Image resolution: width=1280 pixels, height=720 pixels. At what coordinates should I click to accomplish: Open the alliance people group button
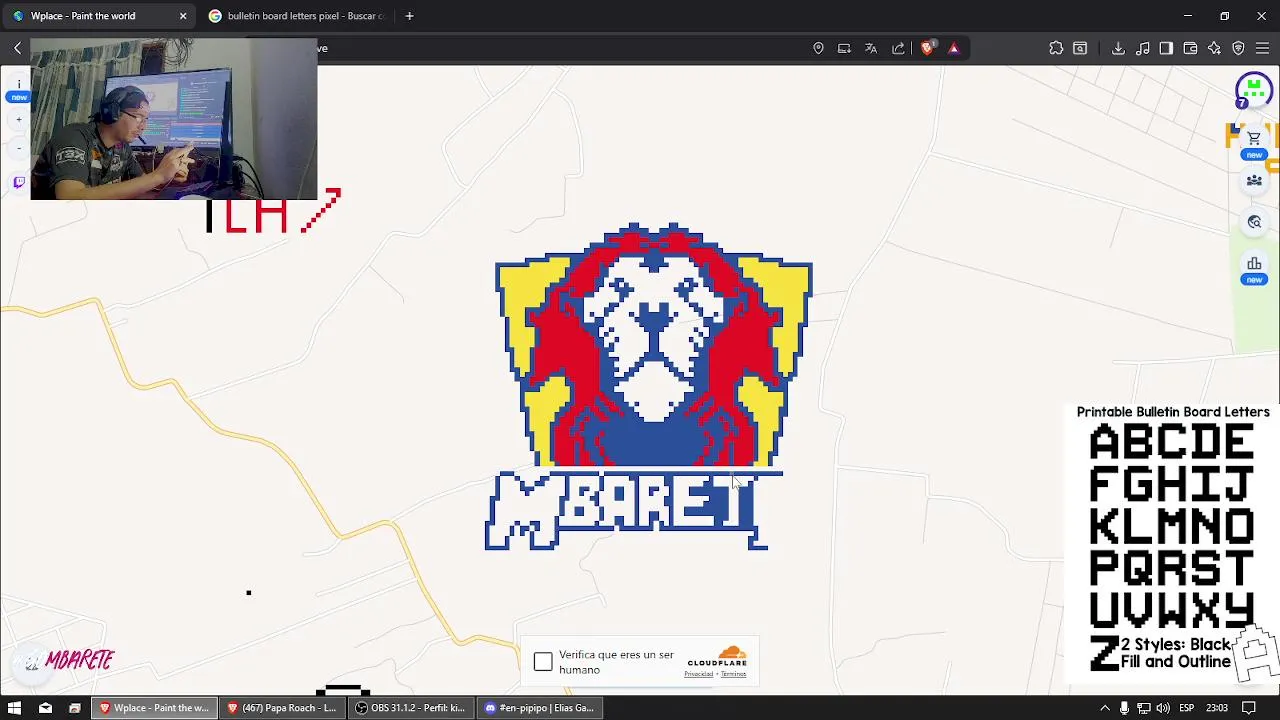[1254, 181]
